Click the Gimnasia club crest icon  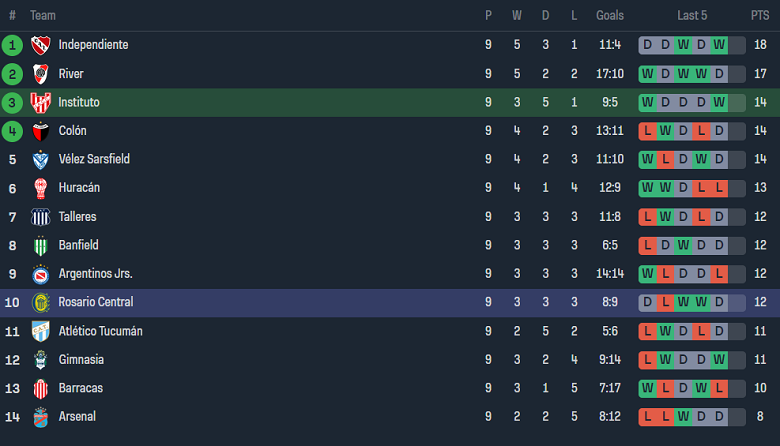click(x=40, y=359)
